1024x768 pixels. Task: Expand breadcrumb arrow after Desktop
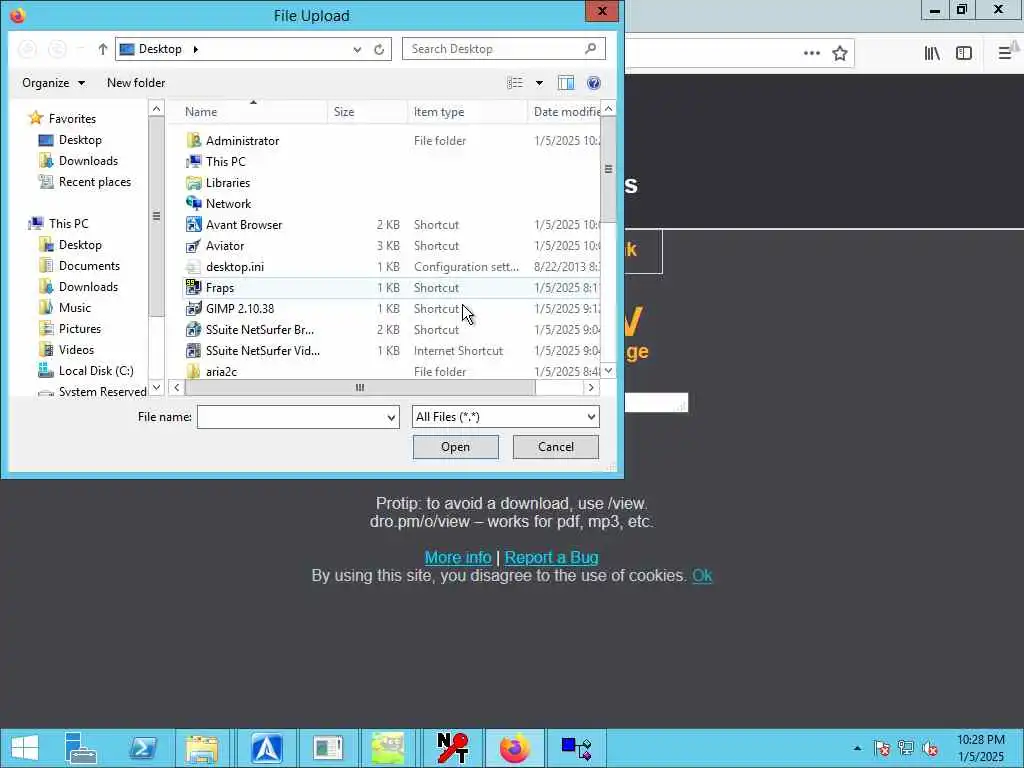click(195, 49)
